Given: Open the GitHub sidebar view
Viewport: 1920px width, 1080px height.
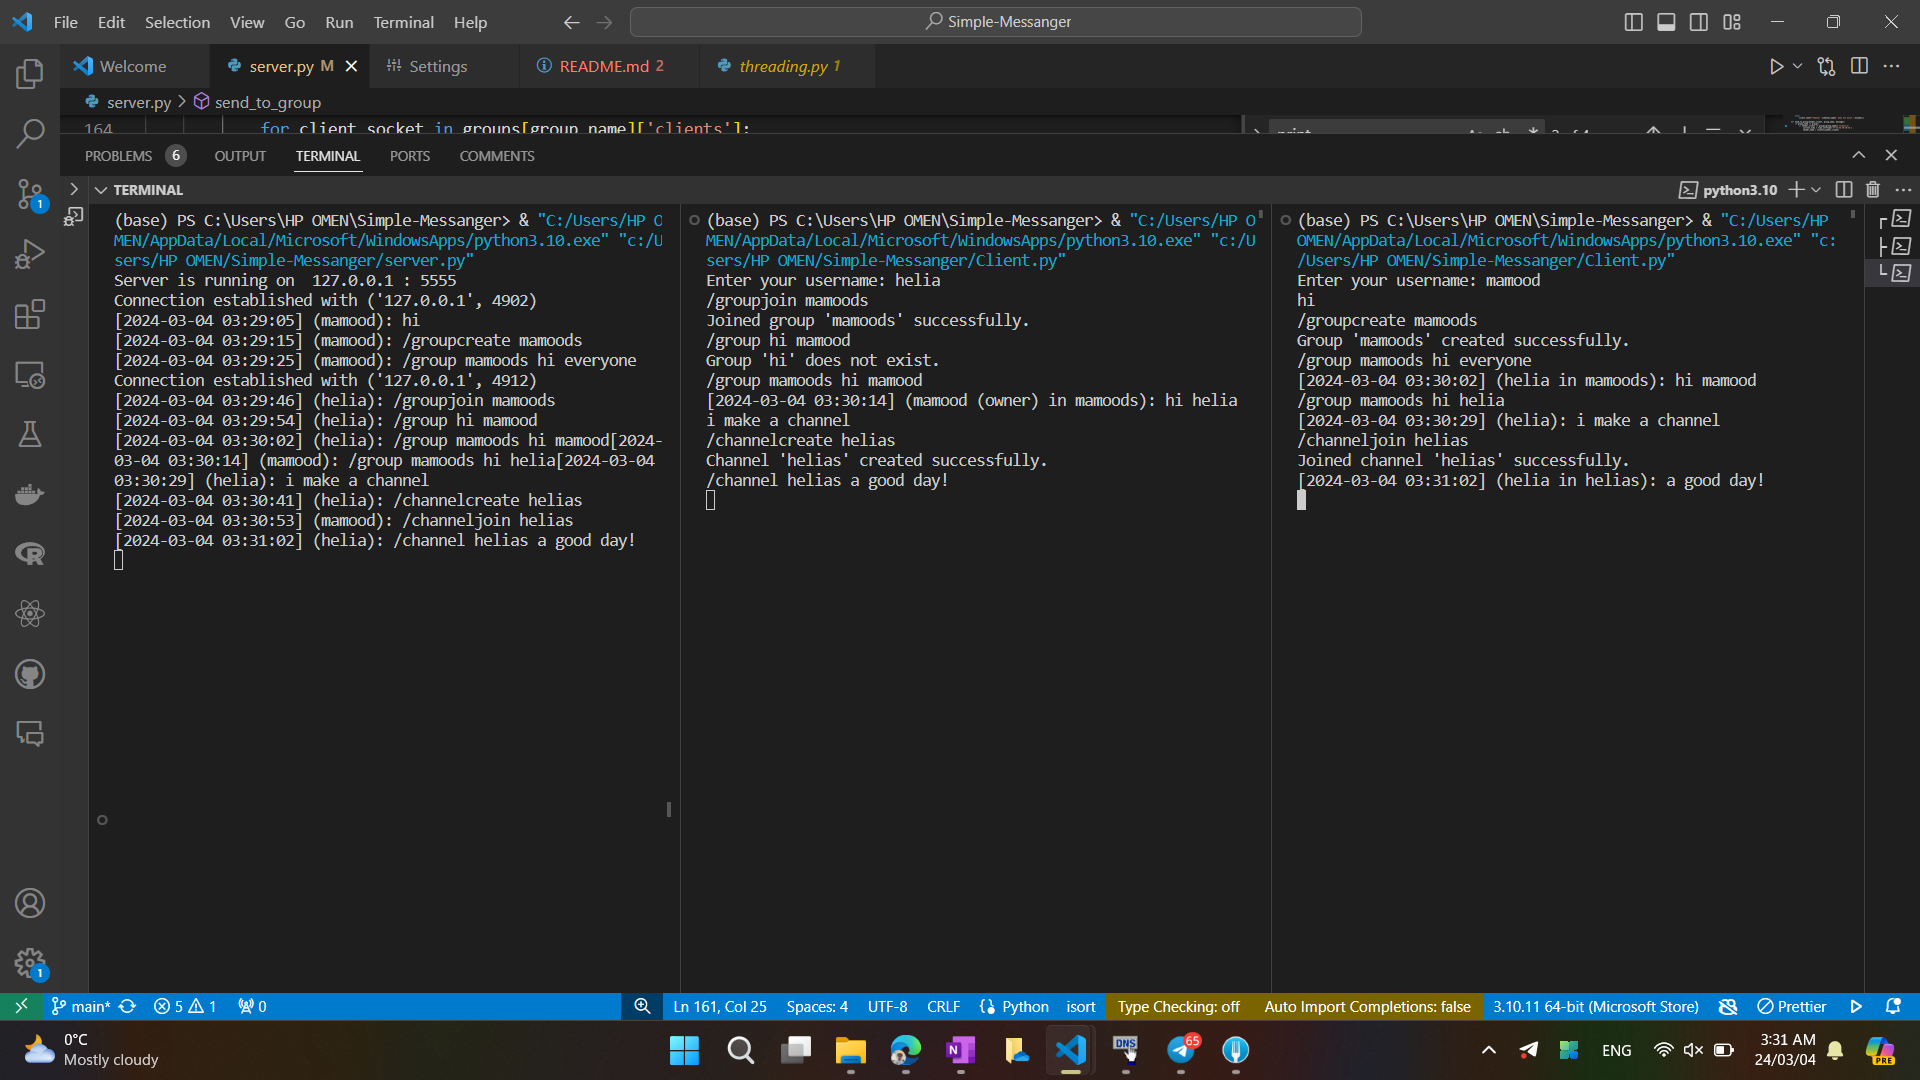Looking at the screenshot, I should [30, 674].
